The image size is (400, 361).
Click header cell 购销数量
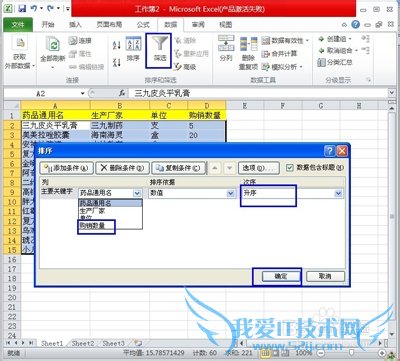(x=207, y=115)
